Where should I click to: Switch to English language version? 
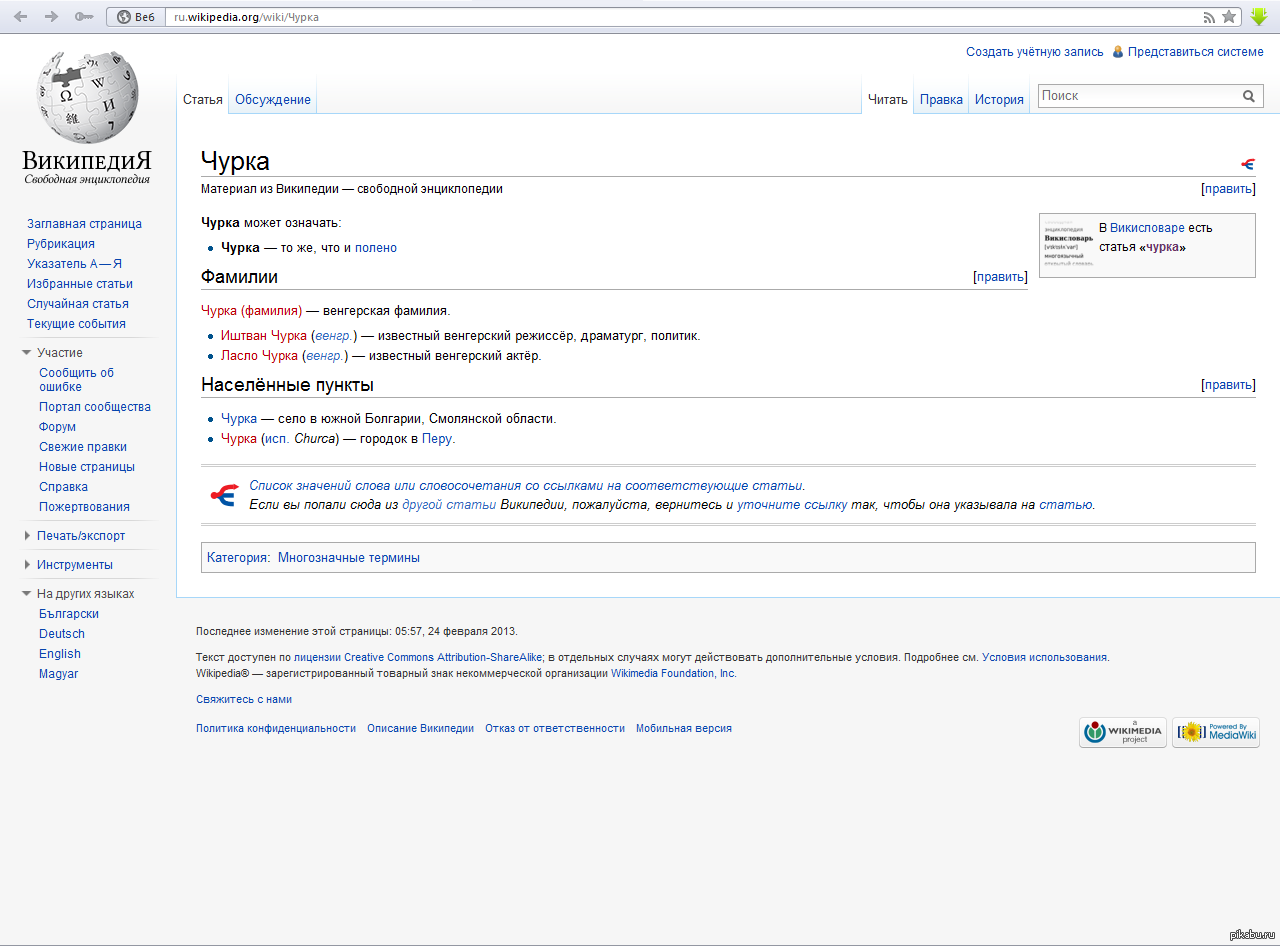click(x=60, y=654)
